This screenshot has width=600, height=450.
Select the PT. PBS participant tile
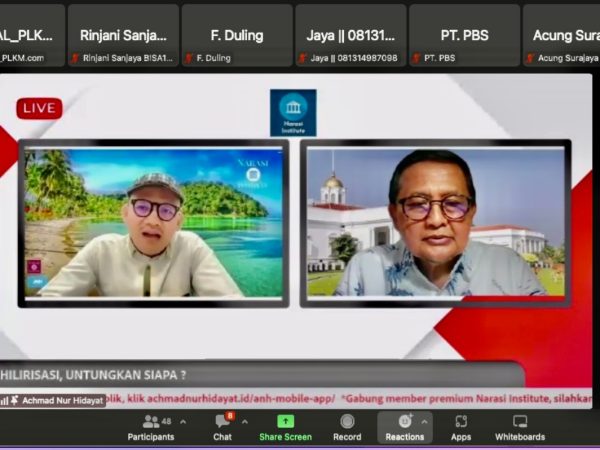pyautogui.click(x=464, y=35)
